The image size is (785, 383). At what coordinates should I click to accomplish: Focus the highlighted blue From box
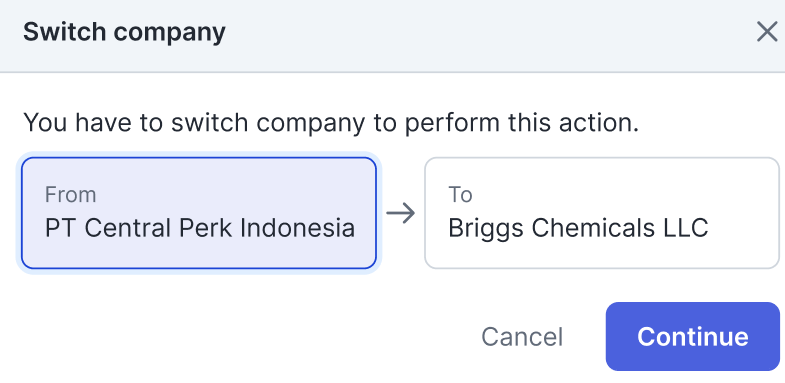199,213
